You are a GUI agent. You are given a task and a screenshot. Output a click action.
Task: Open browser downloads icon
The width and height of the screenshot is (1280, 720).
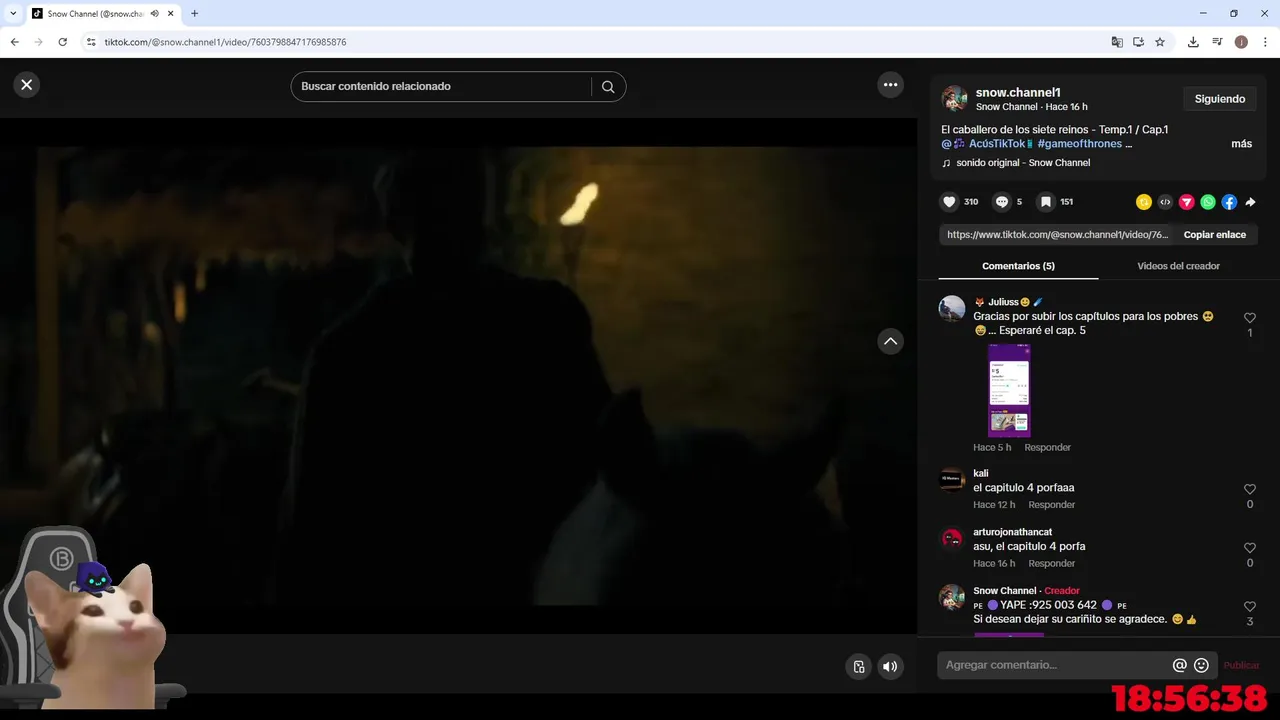tap(1193, 42)
